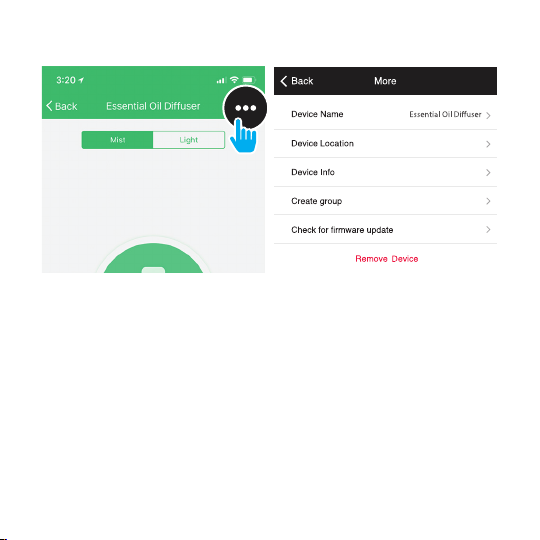Open Device Name chevron arrow
540x540 pixels.
(488, 115)
